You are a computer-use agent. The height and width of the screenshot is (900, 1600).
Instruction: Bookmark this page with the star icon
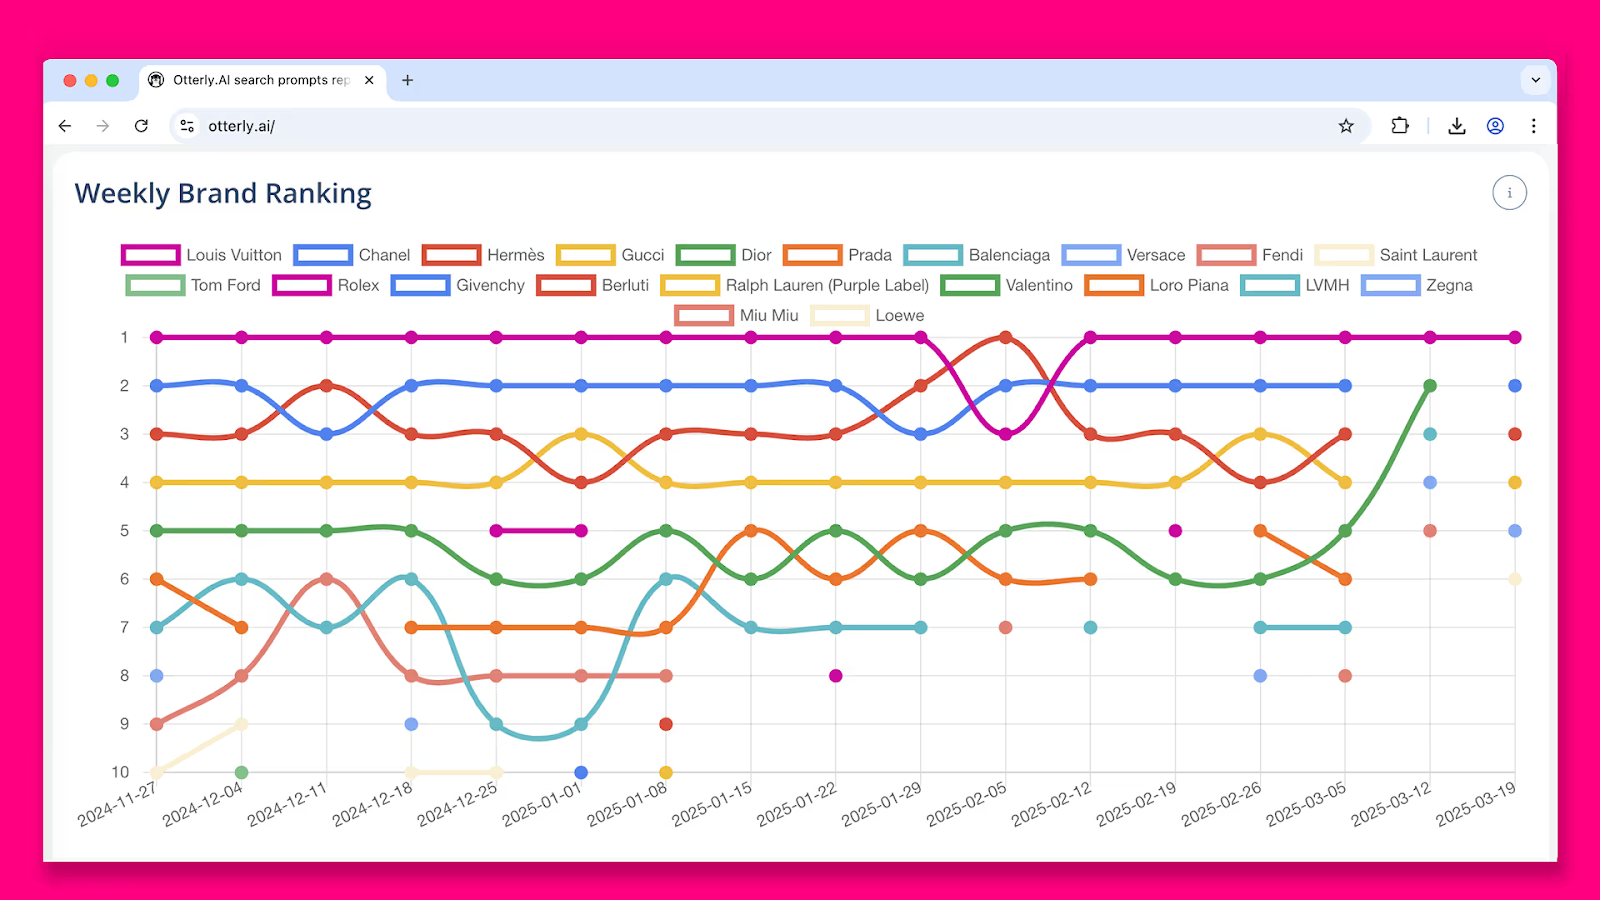(x=1346, y=126)
